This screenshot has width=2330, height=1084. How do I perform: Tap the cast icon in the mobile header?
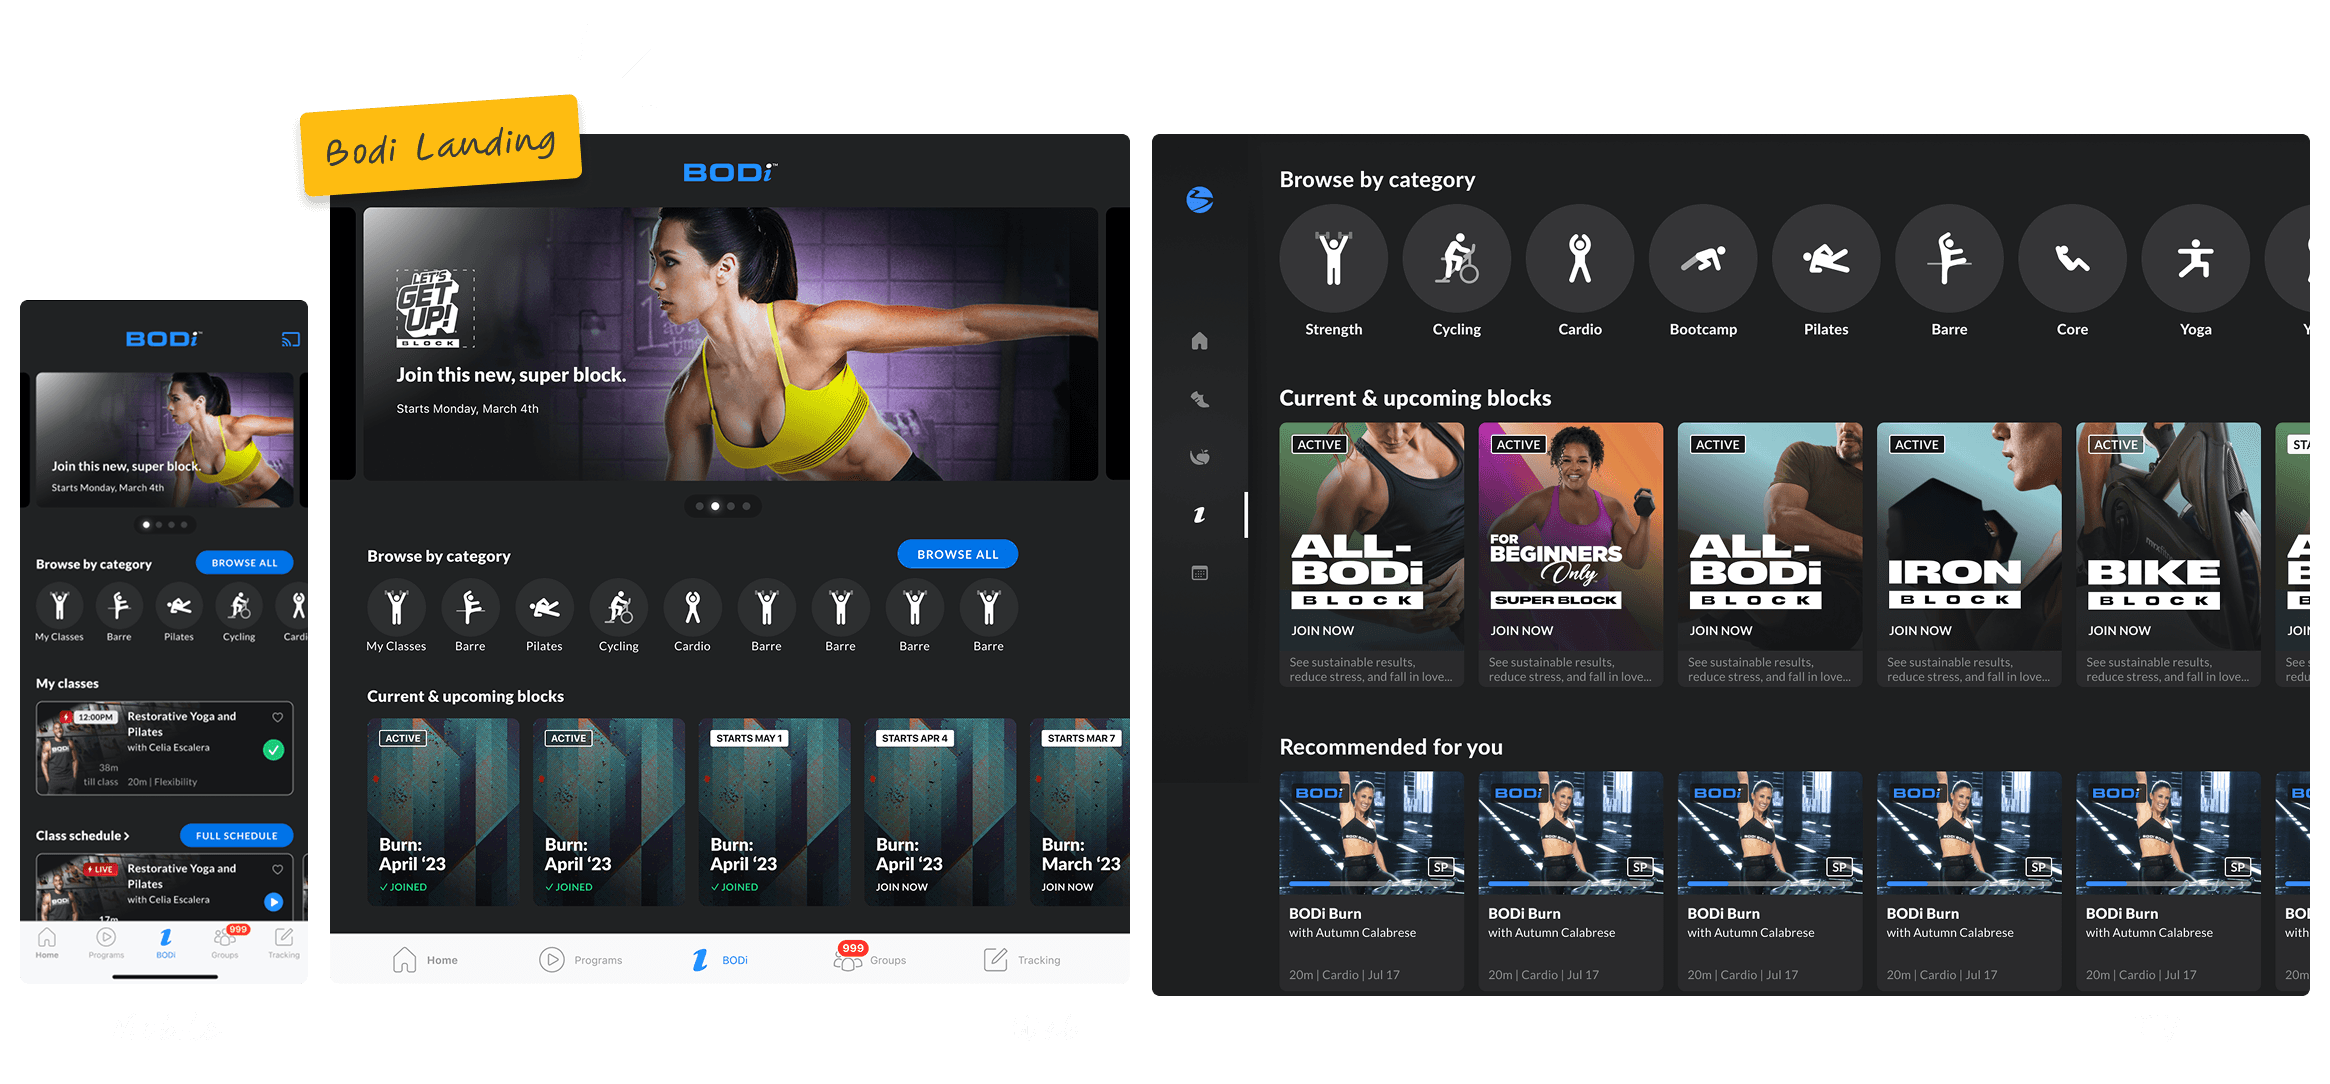pos(291,340)
